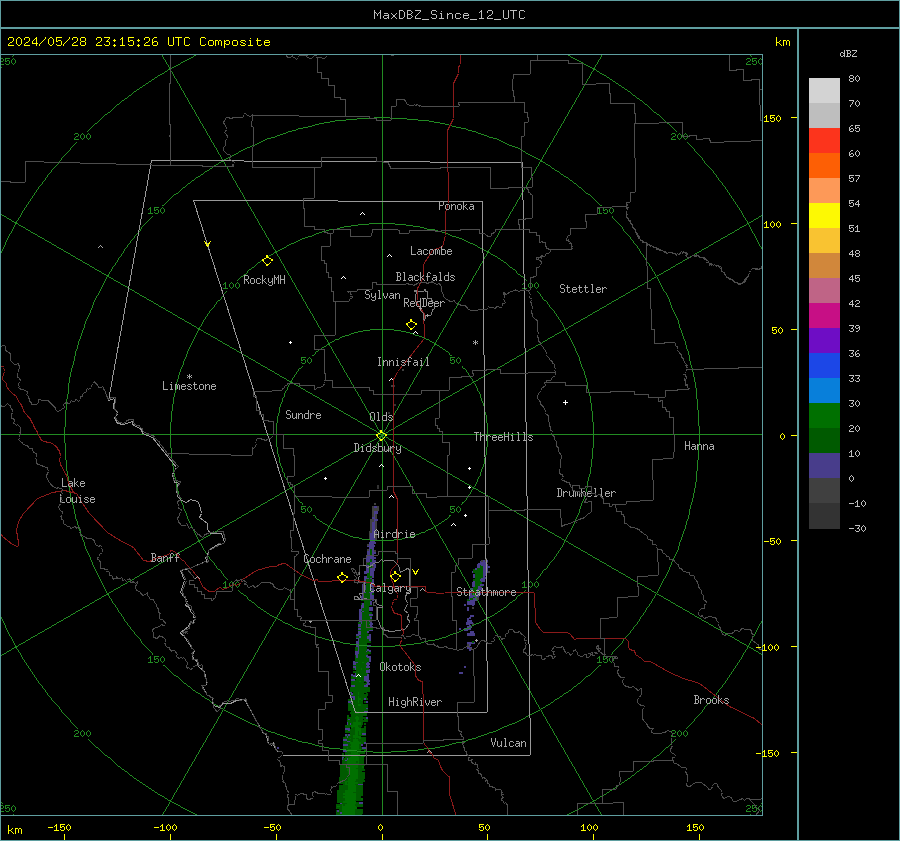
Task: Select the yellow 54-51 dBZ legend swatch
Action: [x=824, y=216]
